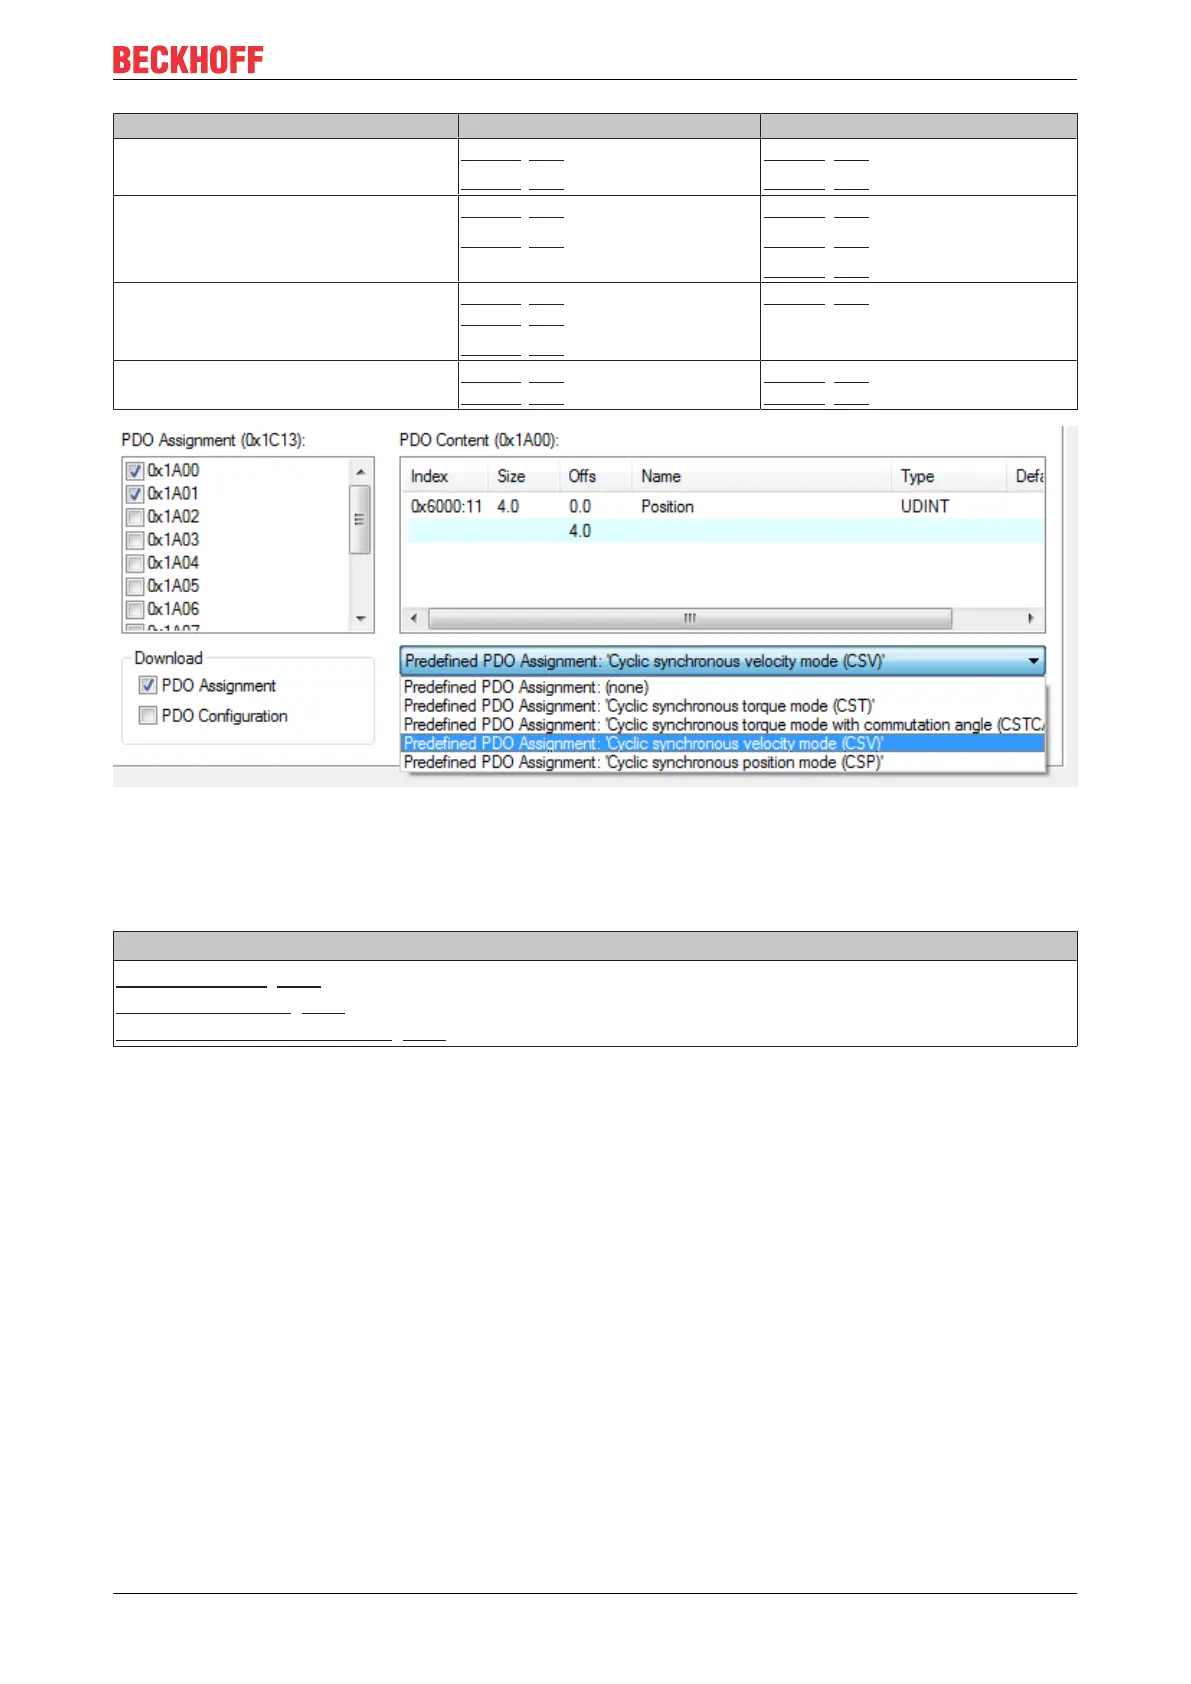The height and width of the screenshot is (1684, 1191).
Task: Click the Type column header
Action: (x=947, y=477)
